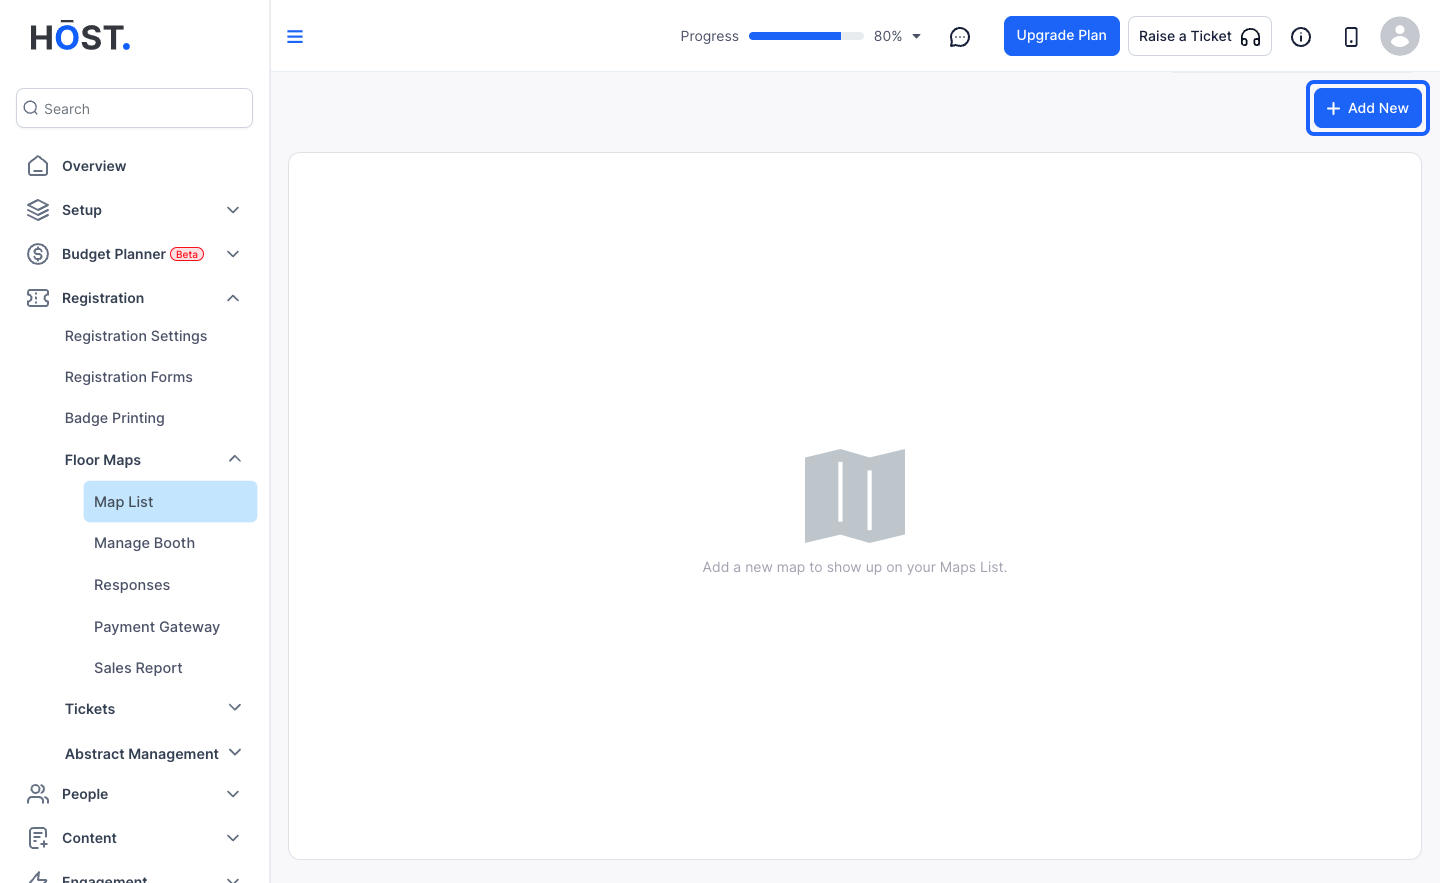This screenshot has height=883, width=1440.
Task: Open Payment Gateway
Action: pyautogui.click(x=157, y=627)
